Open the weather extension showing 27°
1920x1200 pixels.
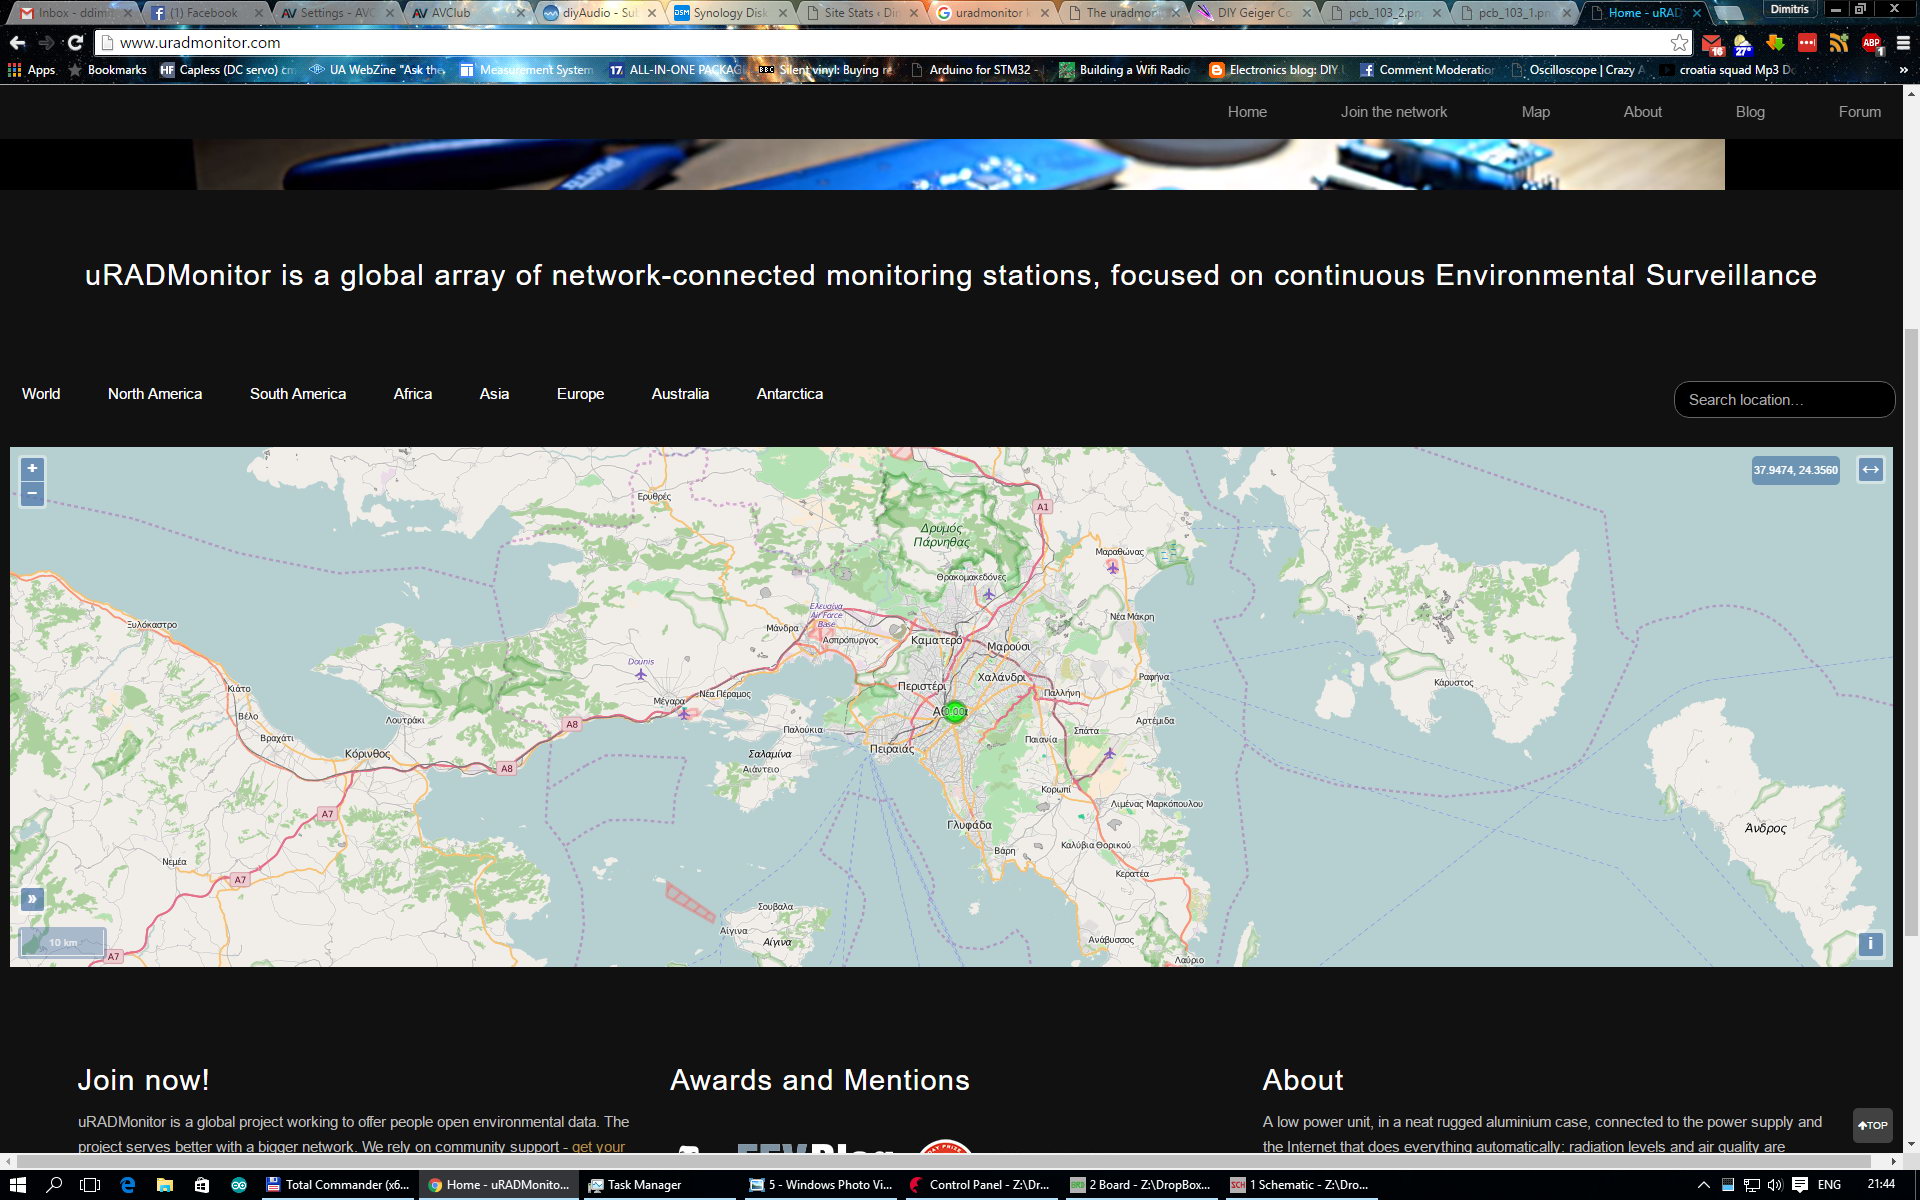click(x=1743, y=43)
